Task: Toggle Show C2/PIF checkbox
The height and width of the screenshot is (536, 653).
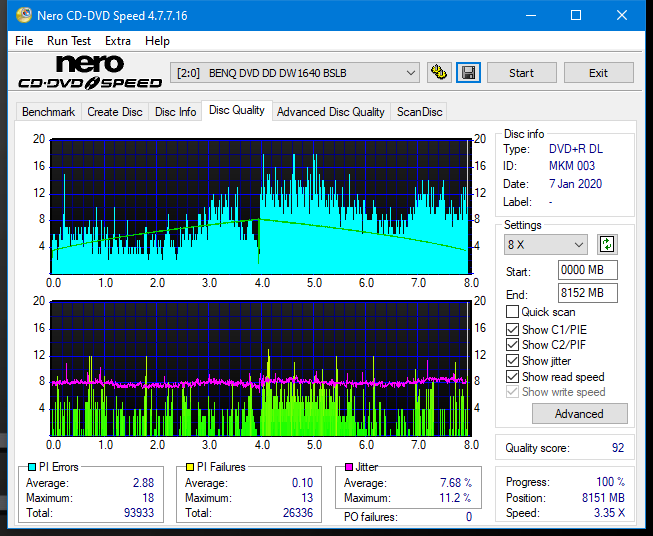Action: coord(512,345)
